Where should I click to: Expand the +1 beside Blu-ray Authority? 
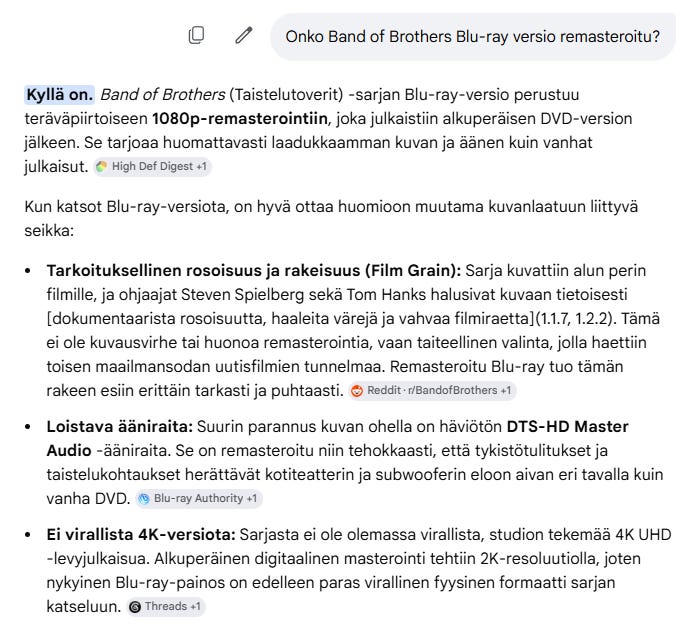252,498
